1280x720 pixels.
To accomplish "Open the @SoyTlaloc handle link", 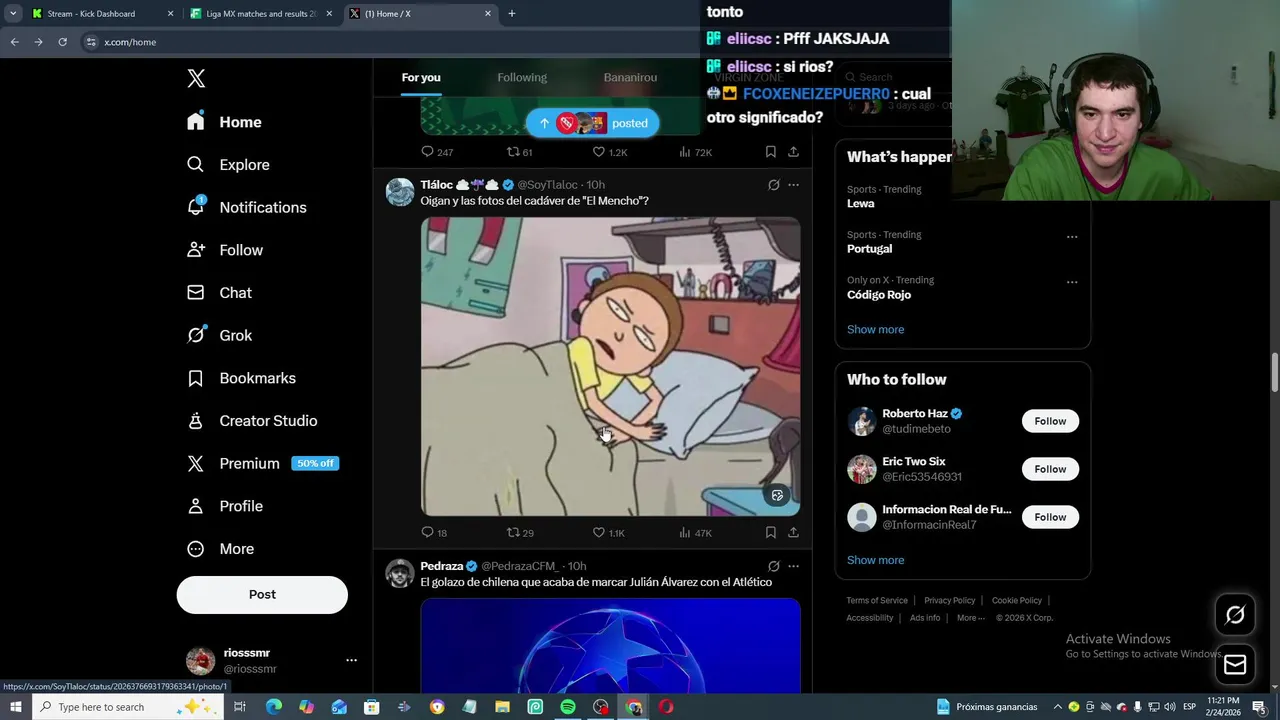I will 547,185.
